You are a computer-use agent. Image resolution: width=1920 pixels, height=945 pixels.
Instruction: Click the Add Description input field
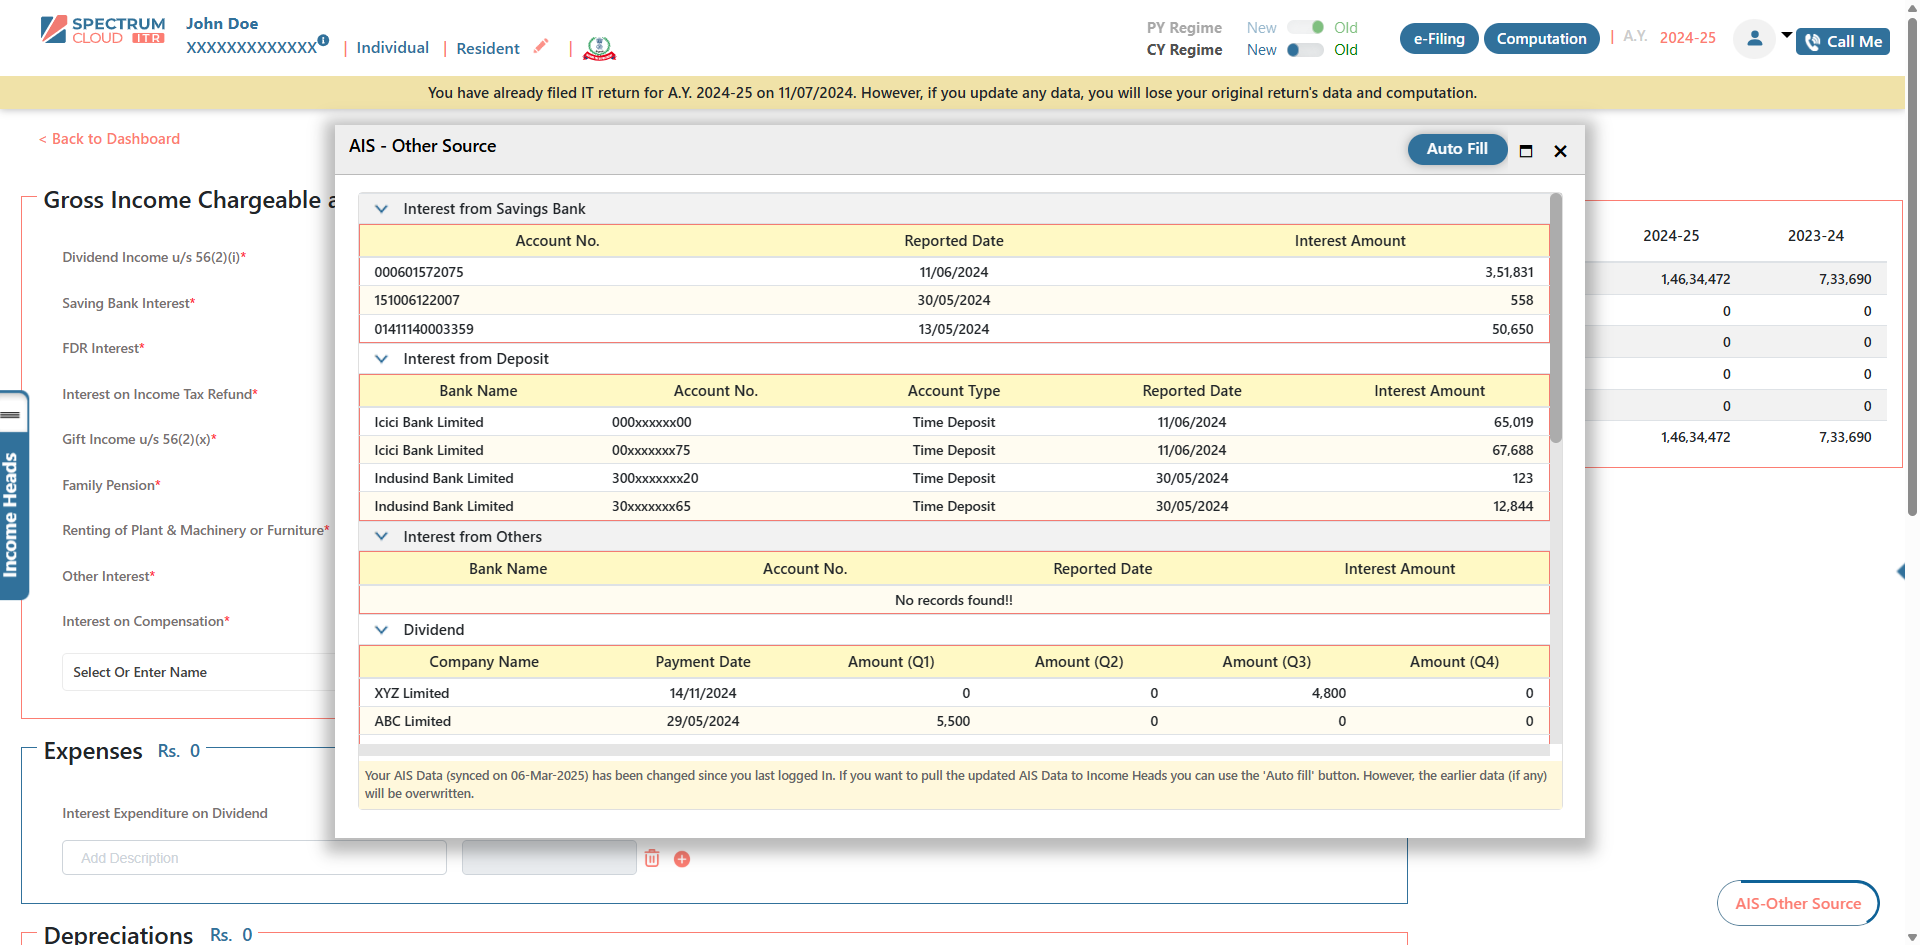click(254, 858)
